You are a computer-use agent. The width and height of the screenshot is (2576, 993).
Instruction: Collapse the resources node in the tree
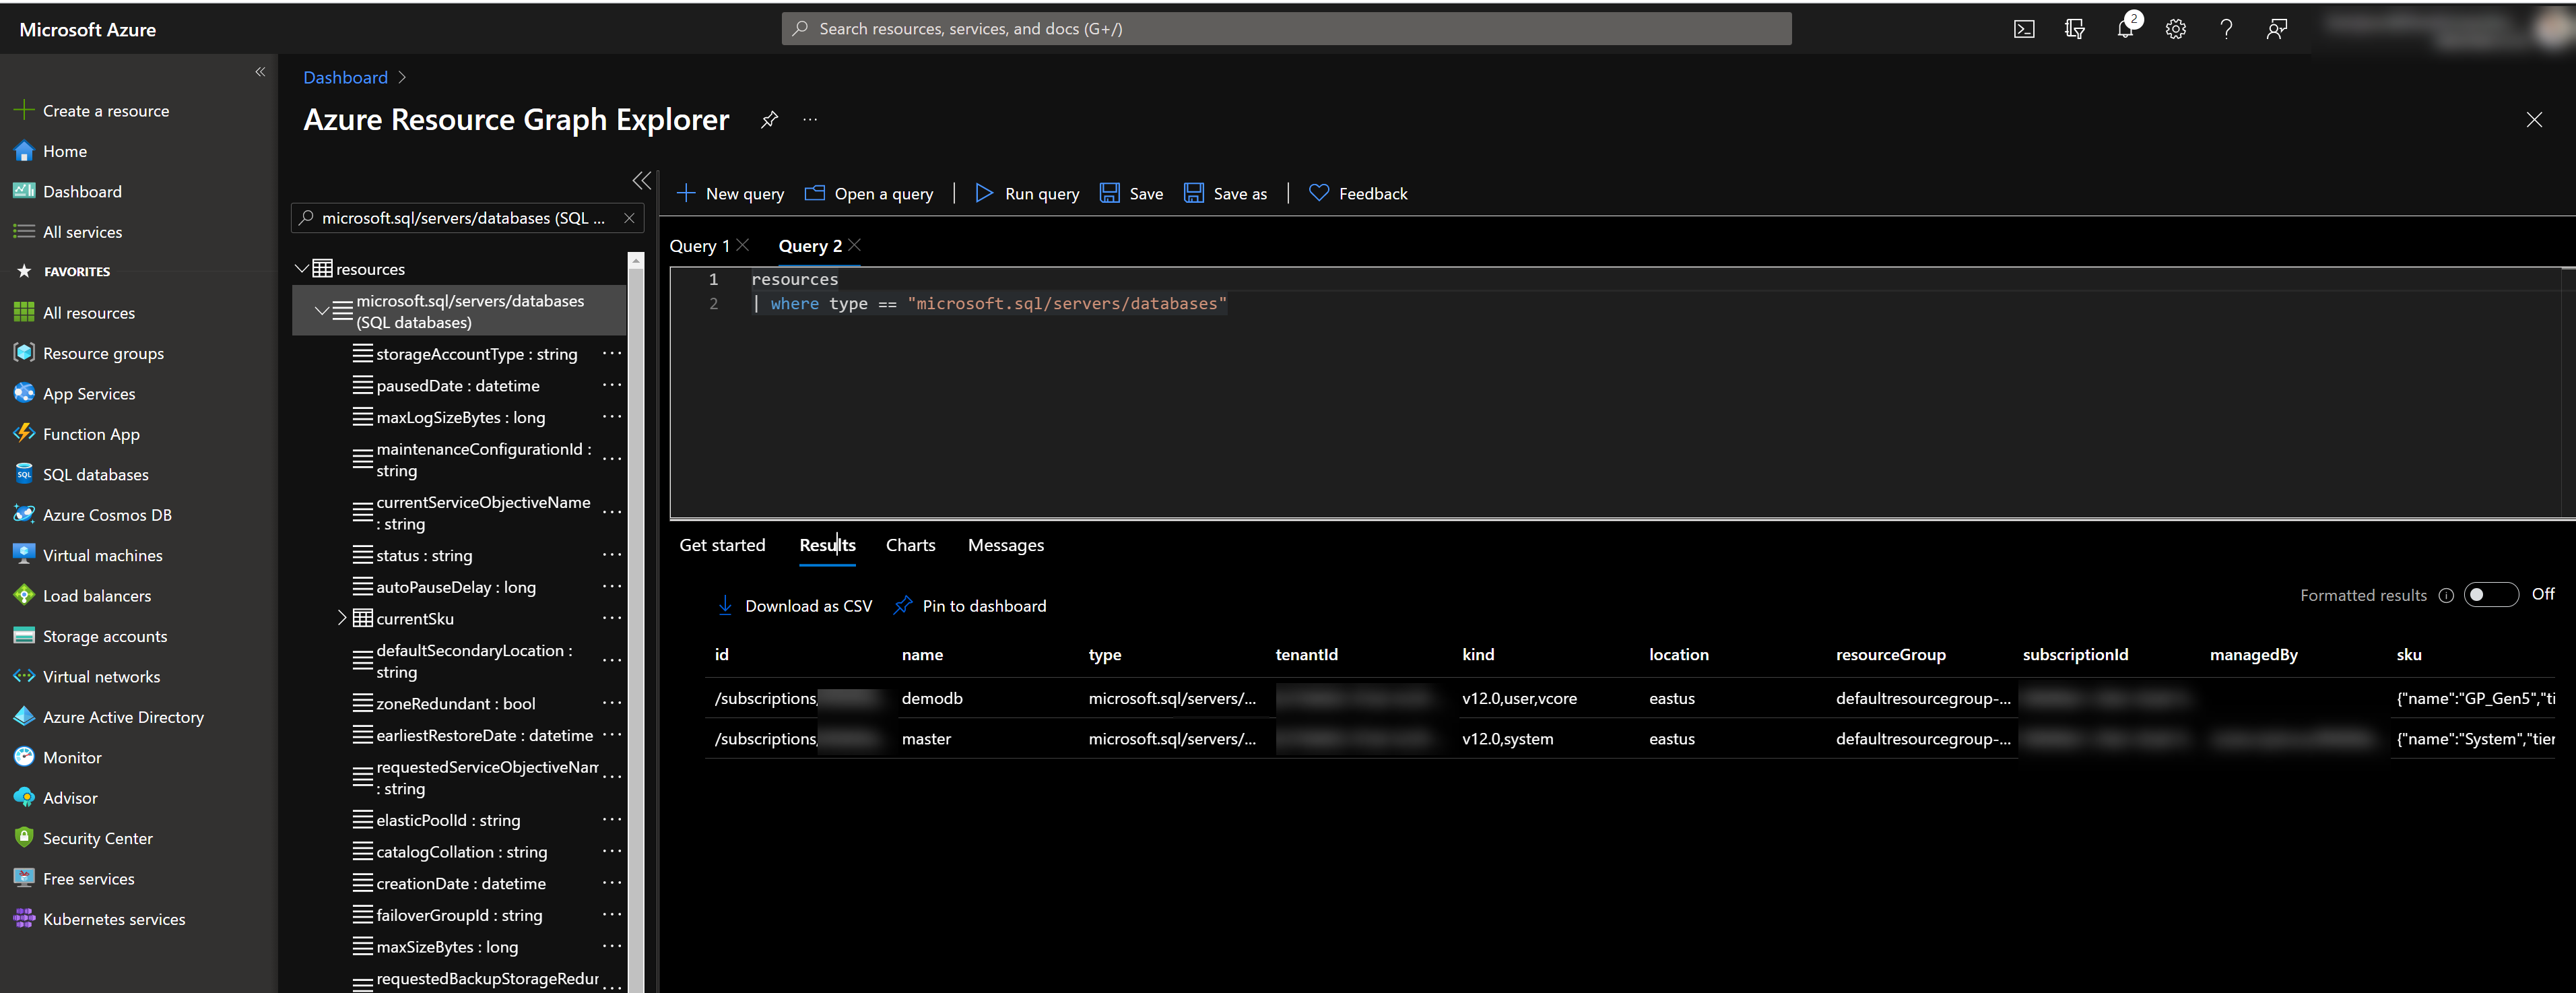coord(301,268)
